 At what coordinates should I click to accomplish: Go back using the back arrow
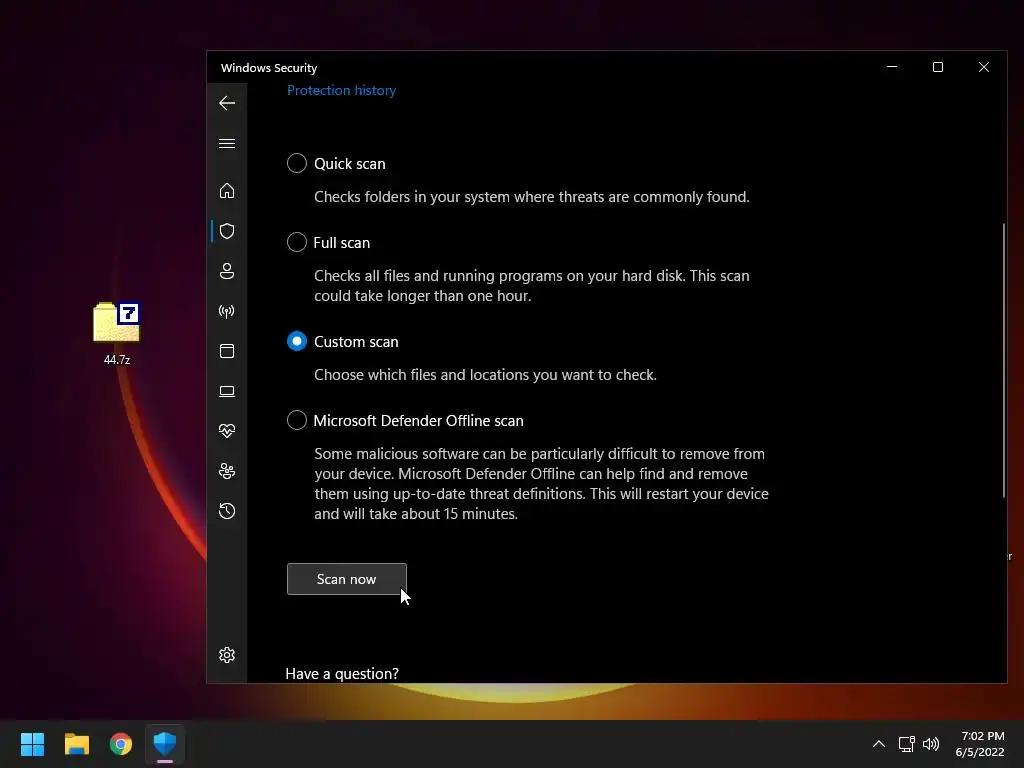click(x=227, y=103)
